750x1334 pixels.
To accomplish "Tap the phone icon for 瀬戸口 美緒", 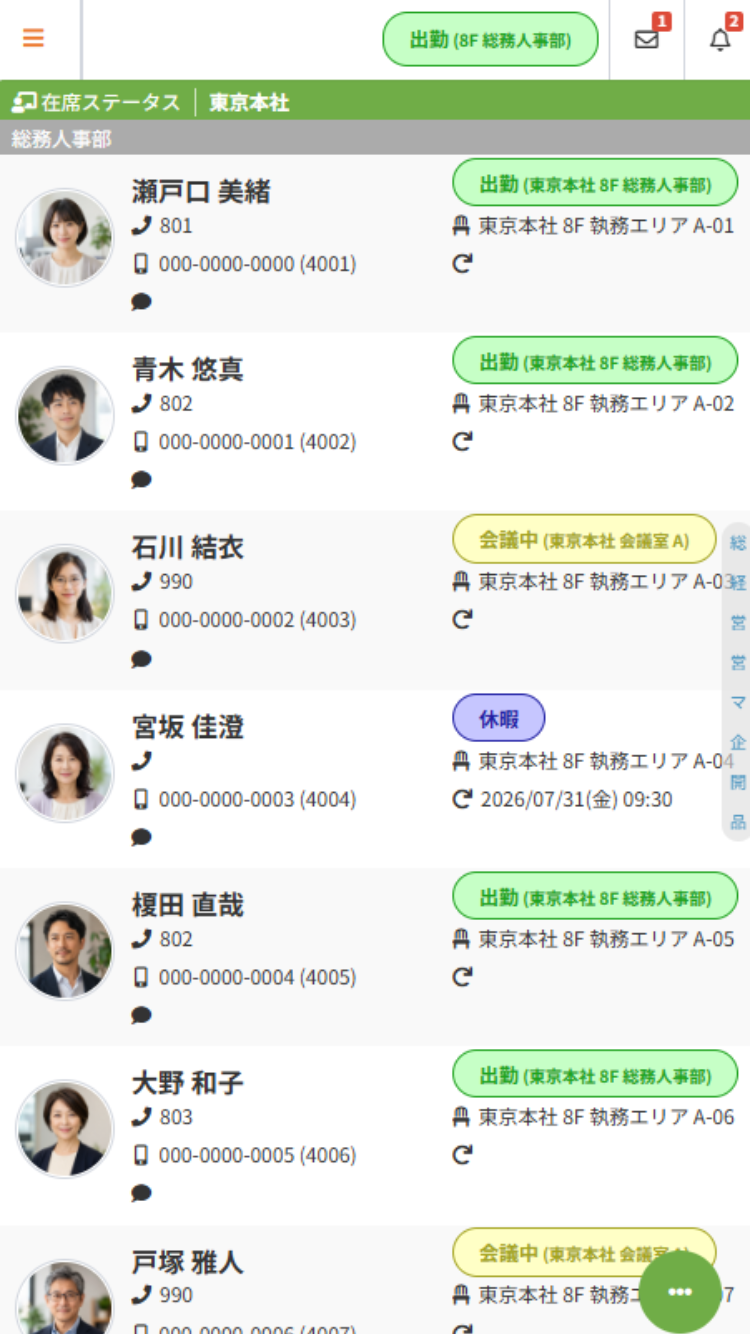I will pos(142,226).
